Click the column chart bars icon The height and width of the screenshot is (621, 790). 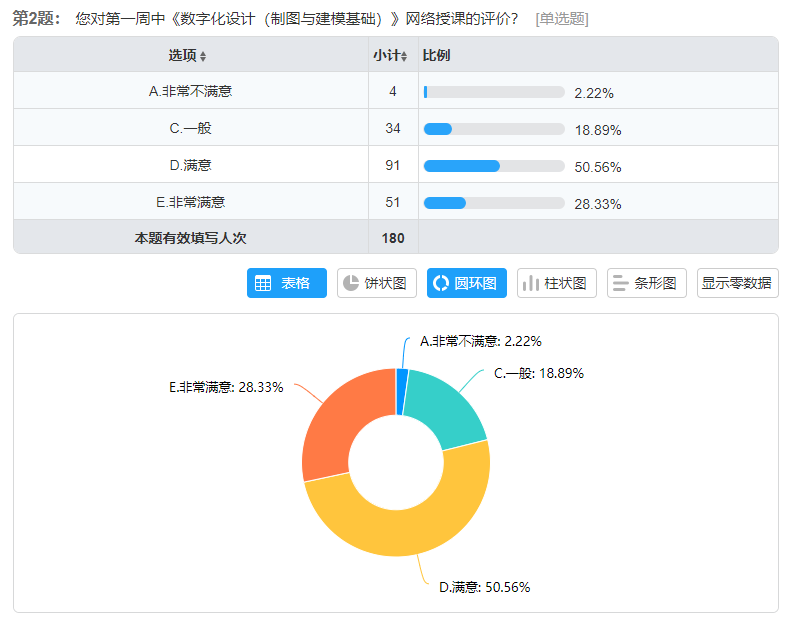pos(530,283)
